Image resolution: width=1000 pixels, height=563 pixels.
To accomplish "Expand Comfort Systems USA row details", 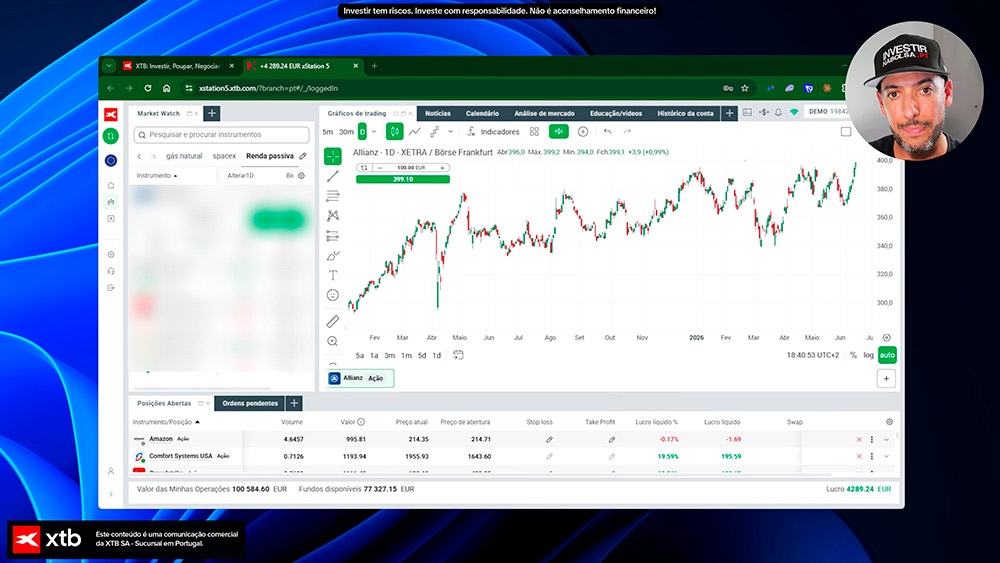I will click(886, 457).
